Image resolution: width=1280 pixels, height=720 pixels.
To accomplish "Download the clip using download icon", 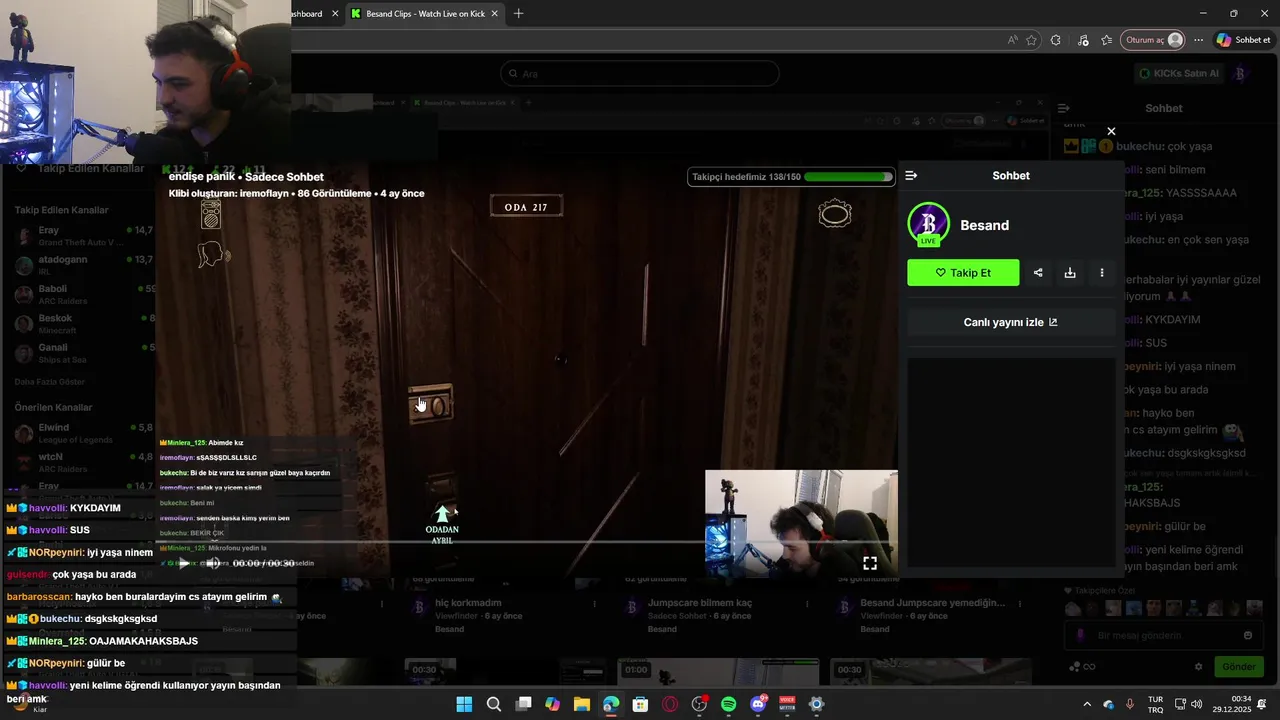I will coord(1070,273).
